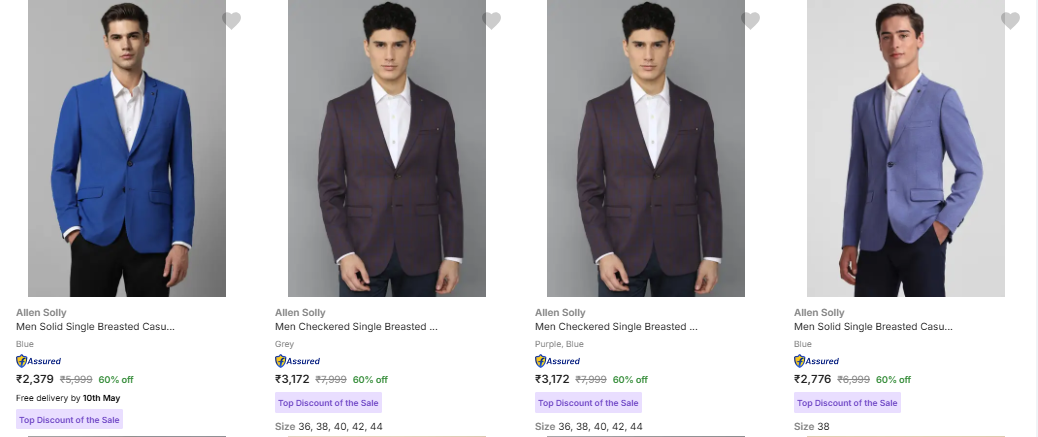Click the ₹2,776 price on fourth blazer
Screen dimensions: 1038x437
coord(813,379)
